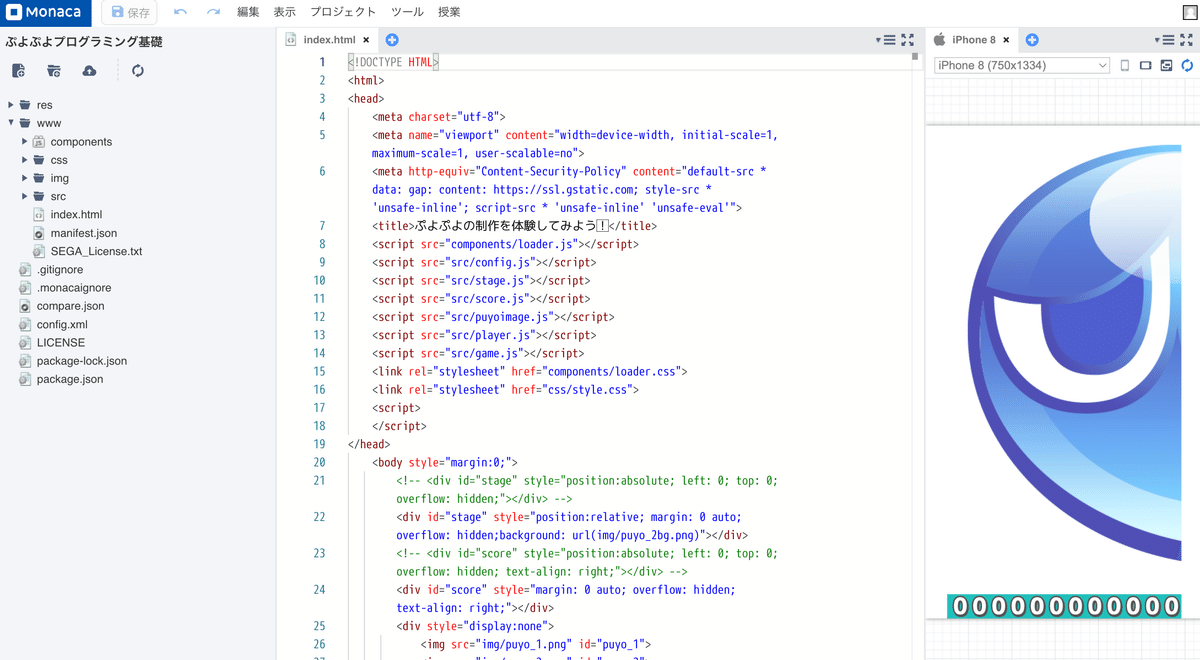This screenshot has width=1200, height=660.
Task: Expand the components folder
Action: (x=25, y=142)
